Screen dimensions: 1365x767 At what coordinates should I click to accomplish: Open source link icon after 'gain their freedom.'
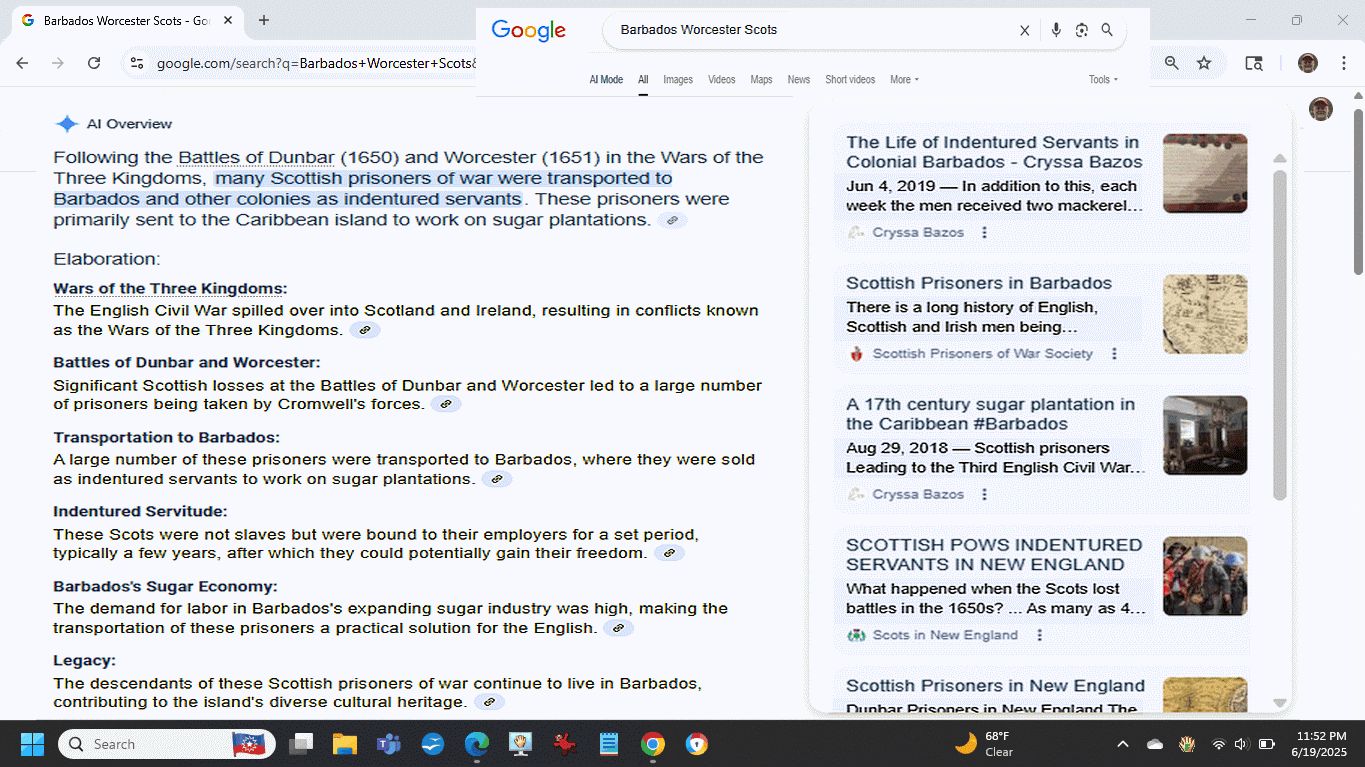(x=669, y=553)
